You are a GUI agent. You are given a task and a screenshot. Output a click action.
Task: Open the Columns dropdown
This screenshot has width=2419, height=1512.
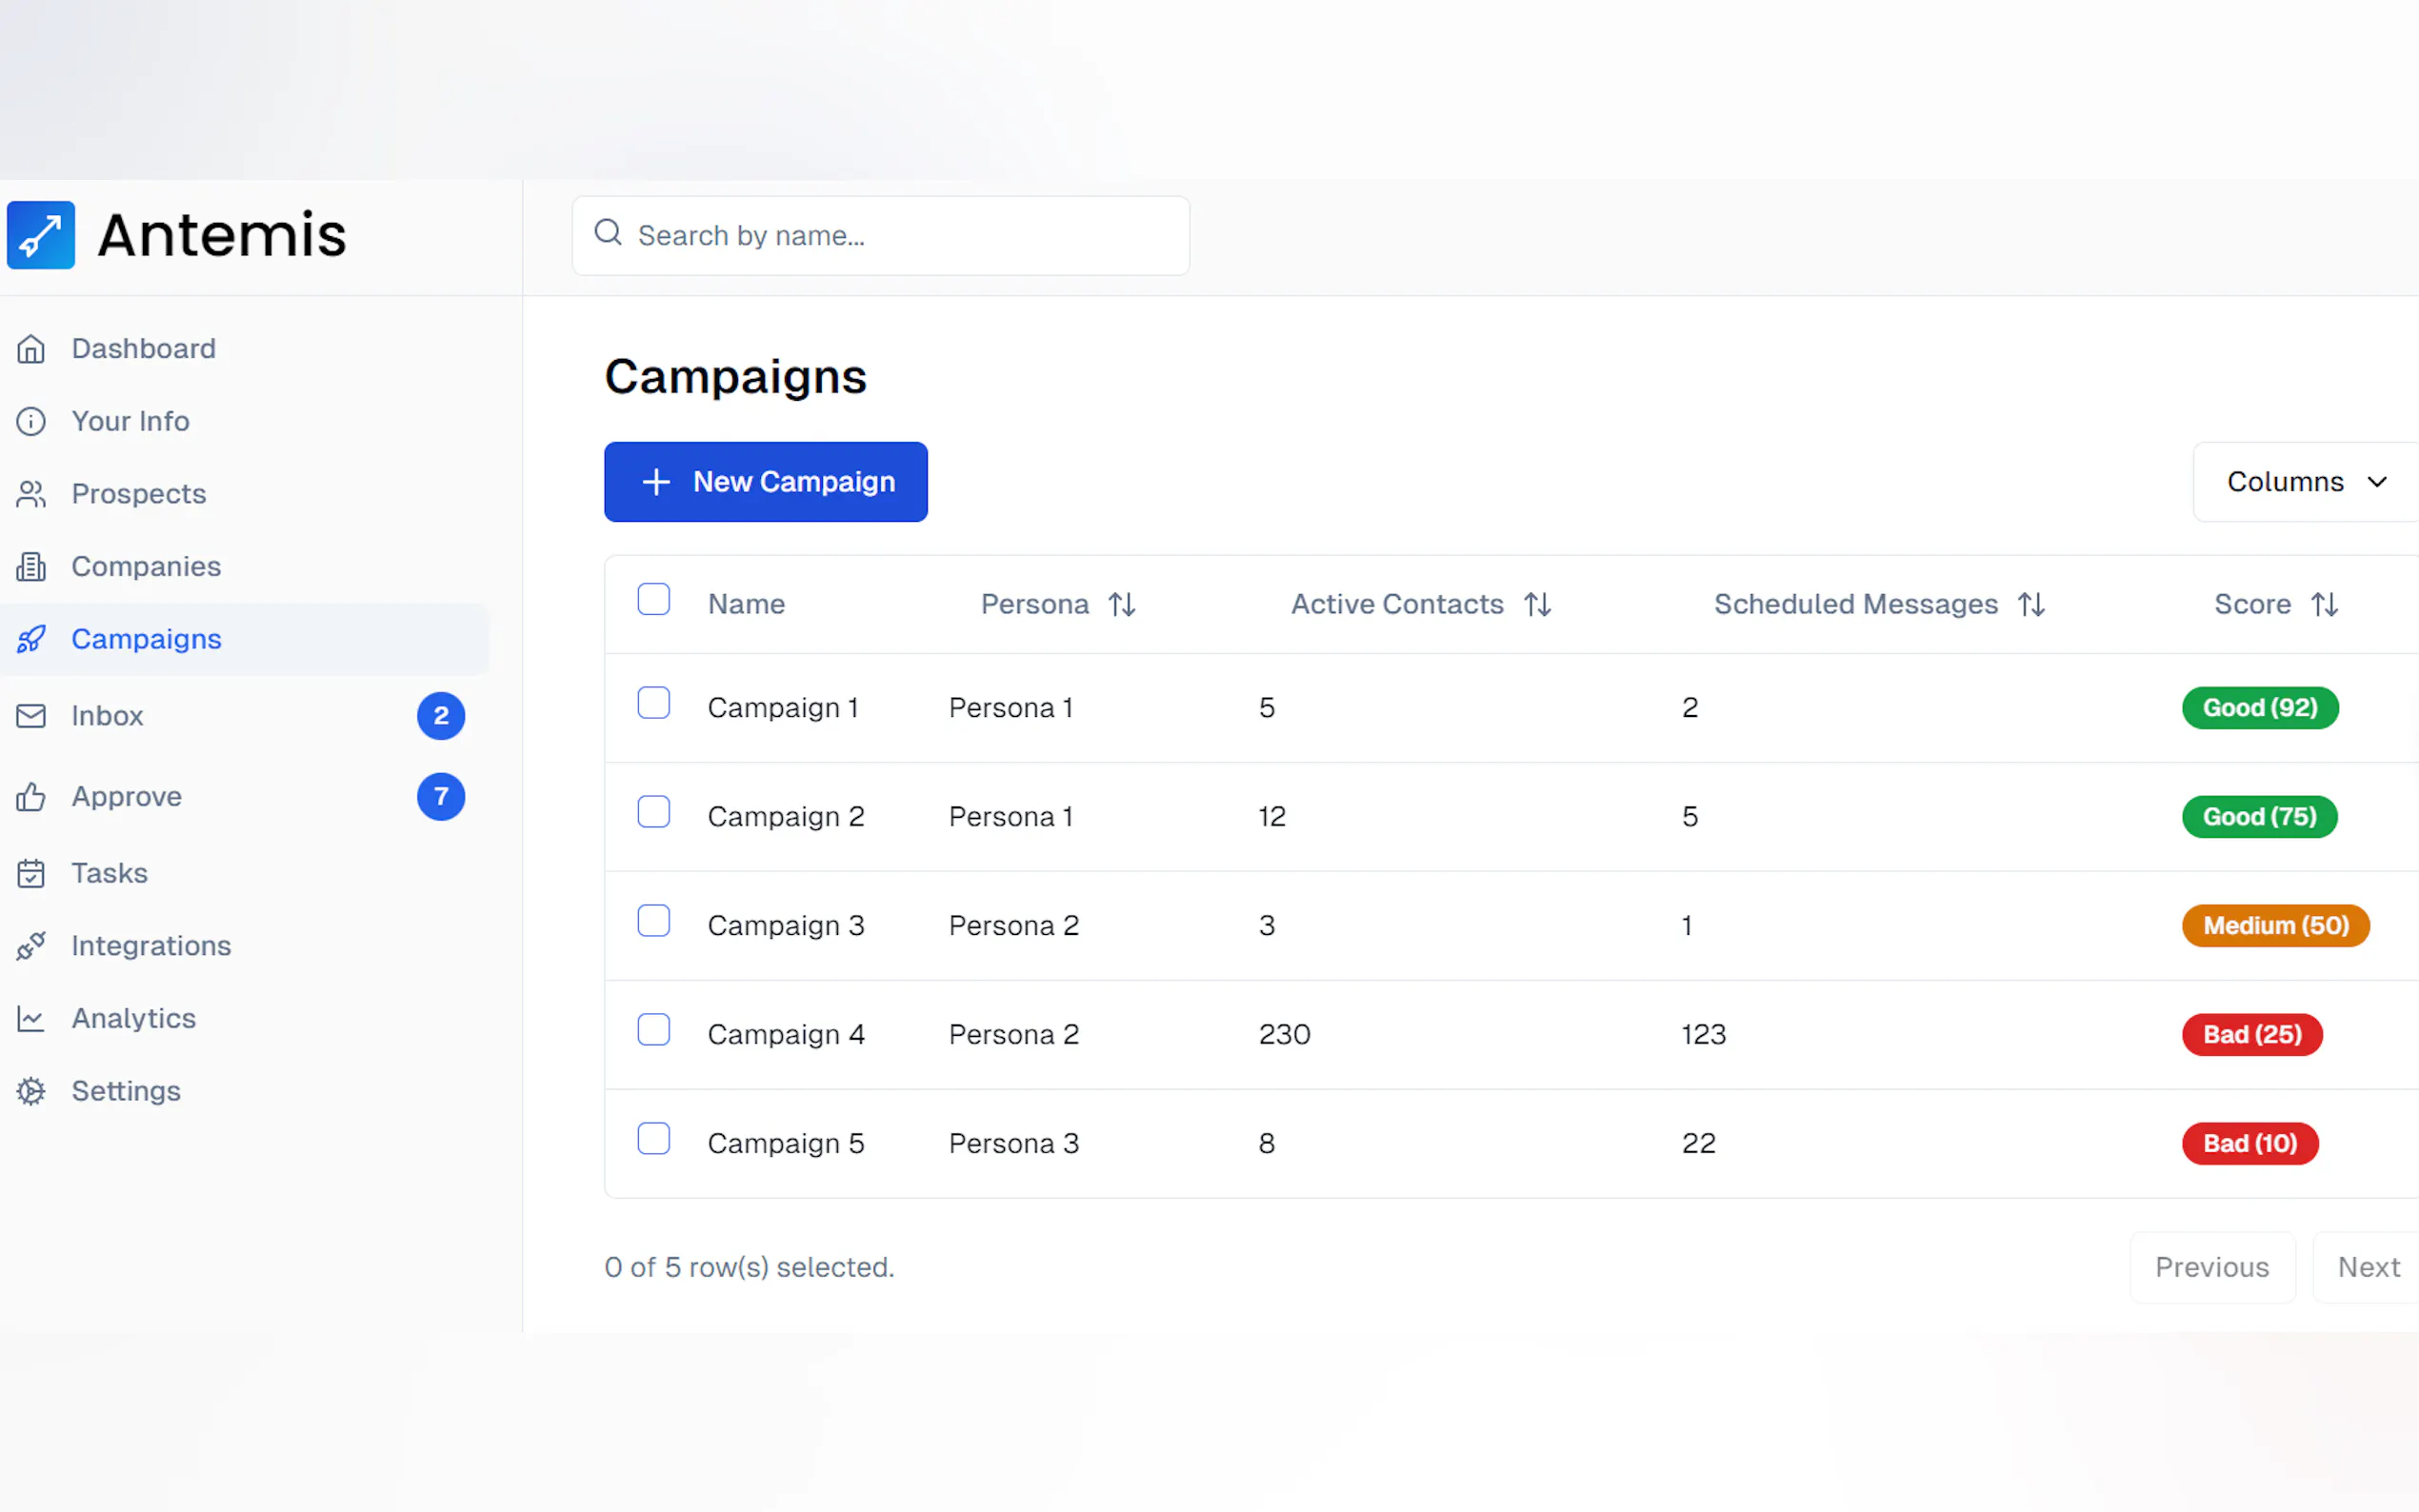click(x=2305, y=482)
